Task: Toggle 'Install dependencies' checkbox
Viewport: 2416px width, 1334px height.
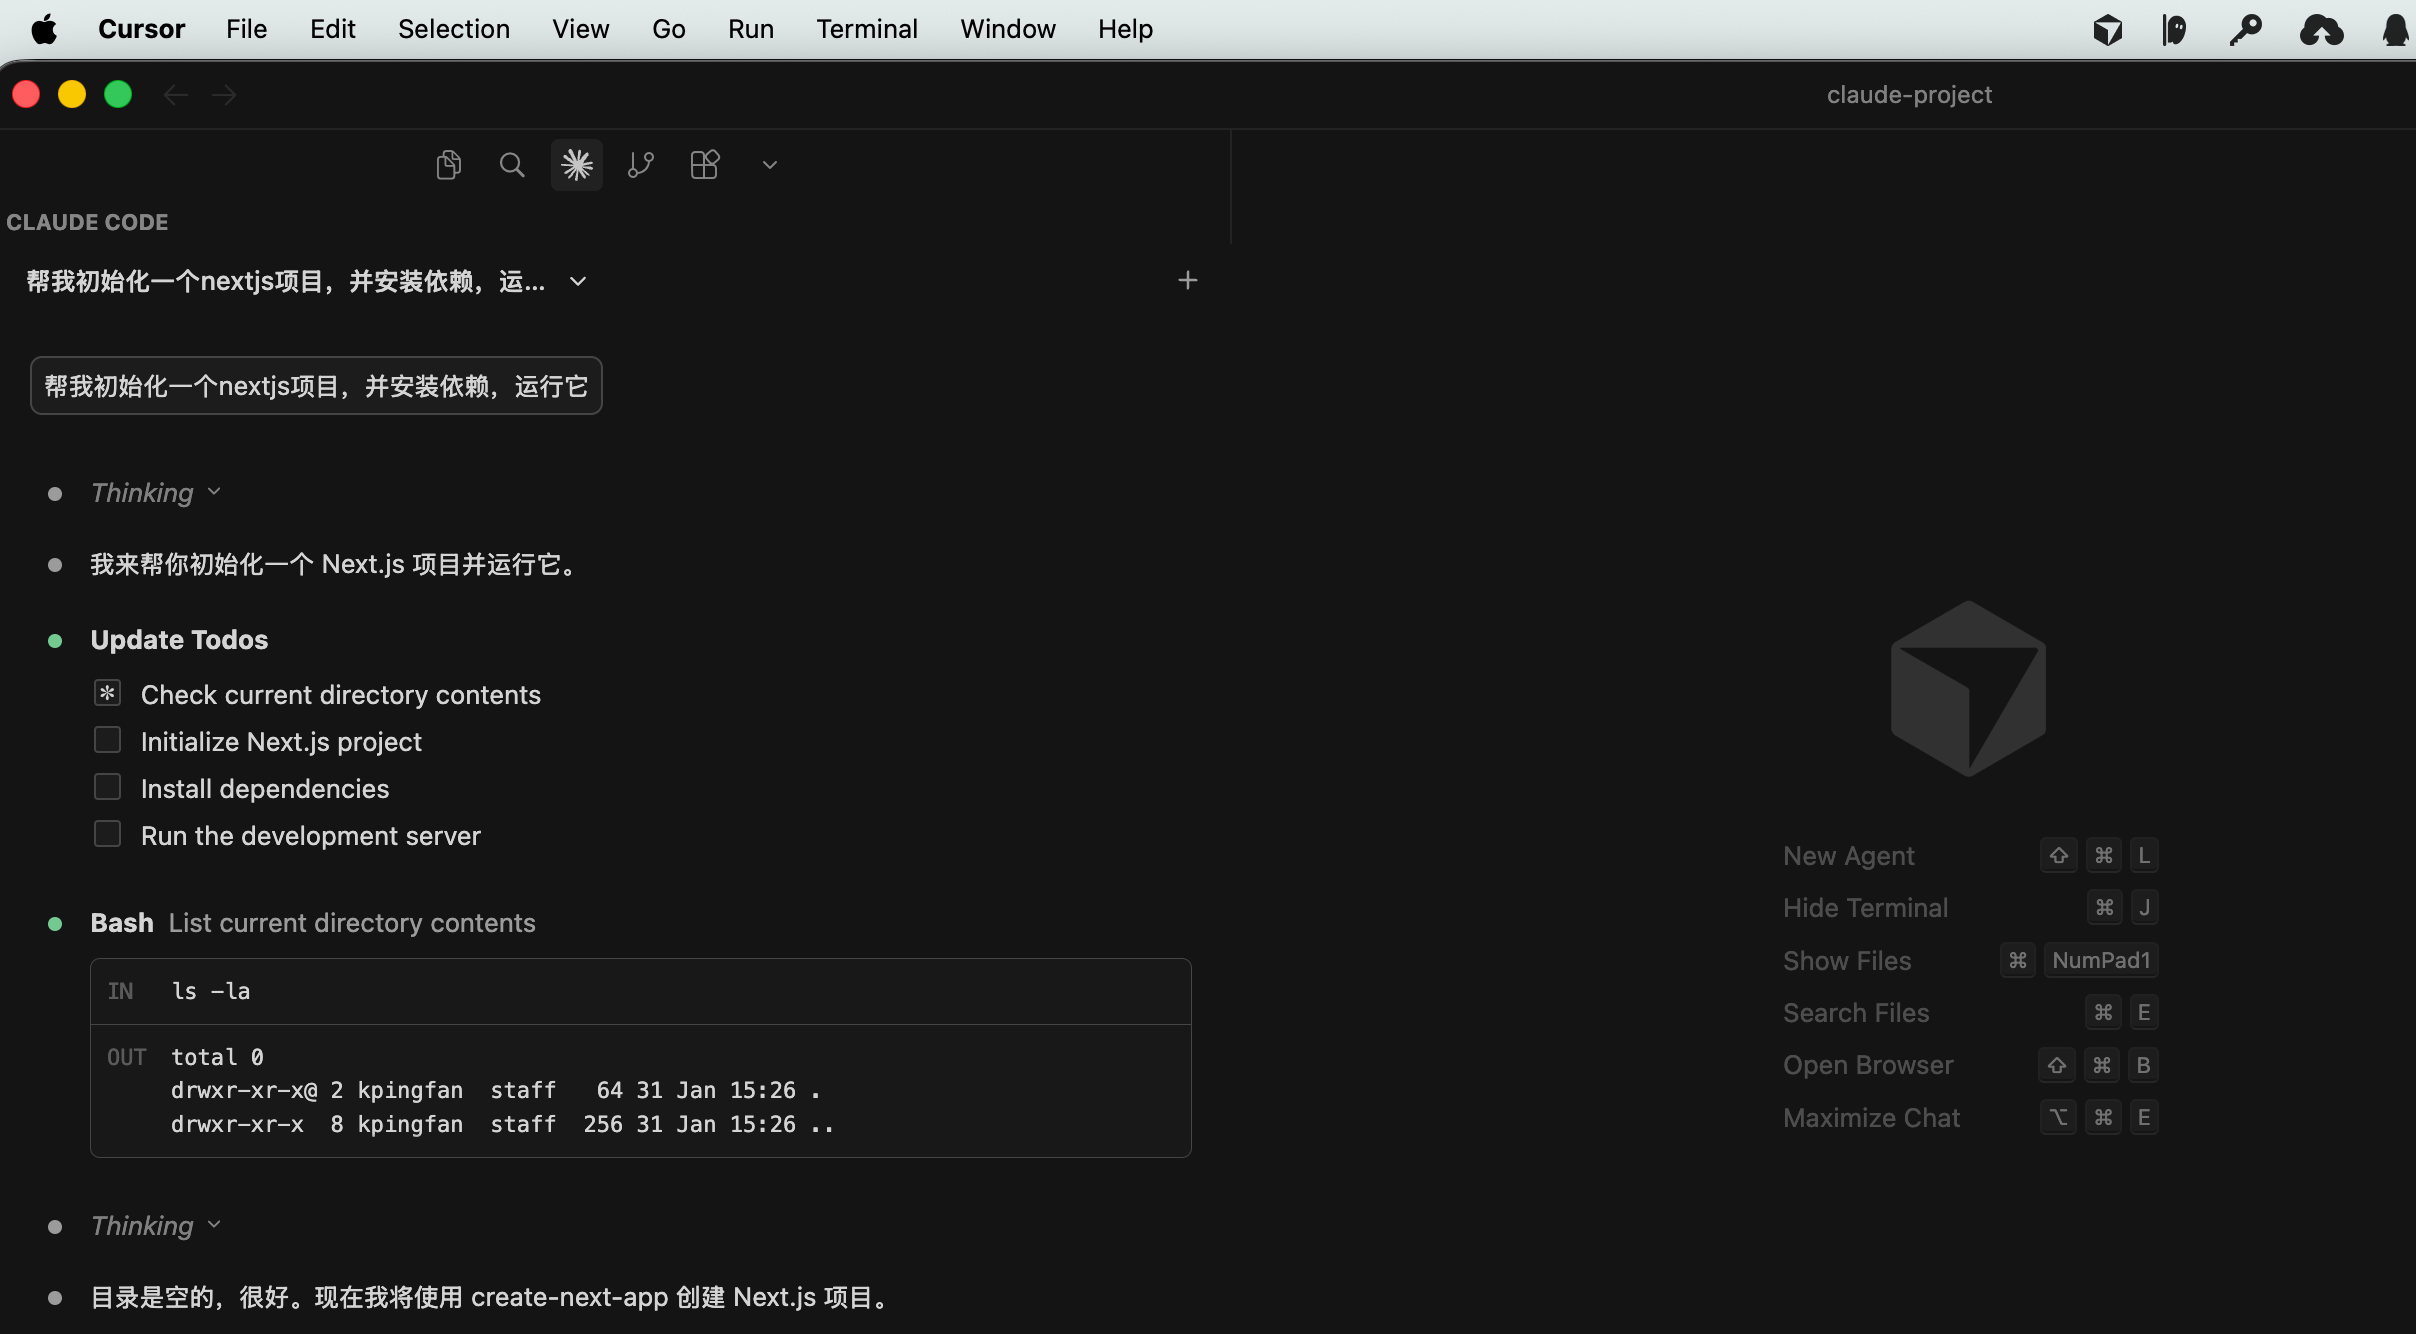Action: (107, 788)
